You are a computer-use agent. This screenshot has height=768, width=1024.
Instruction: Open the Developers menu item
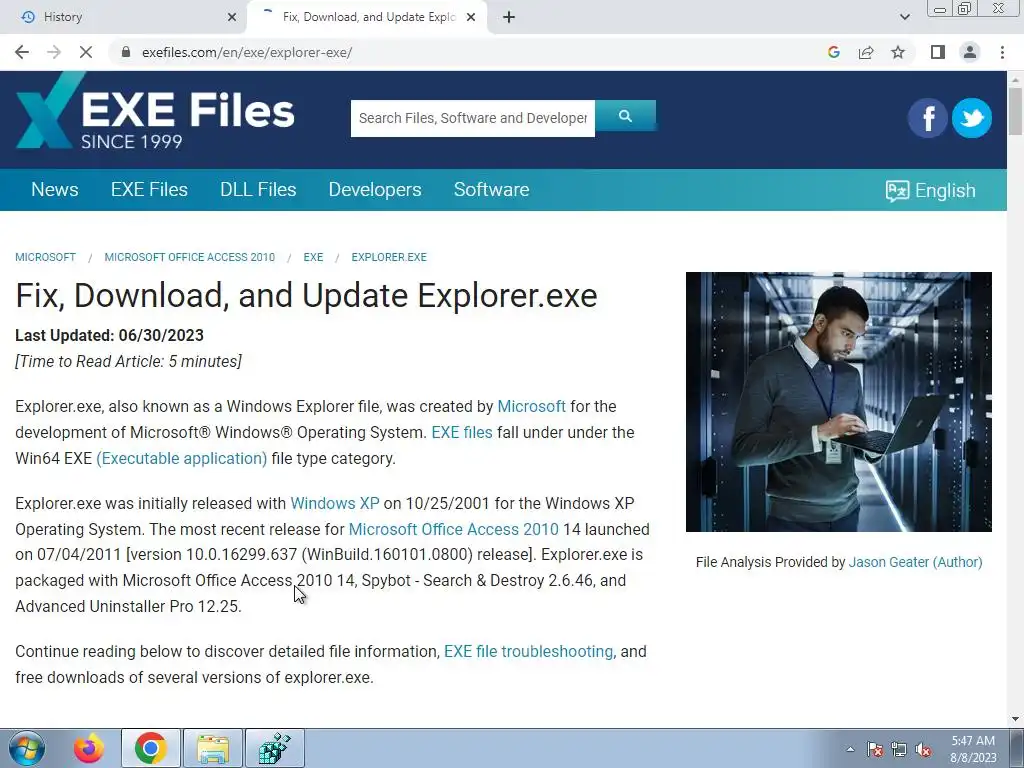375,189
